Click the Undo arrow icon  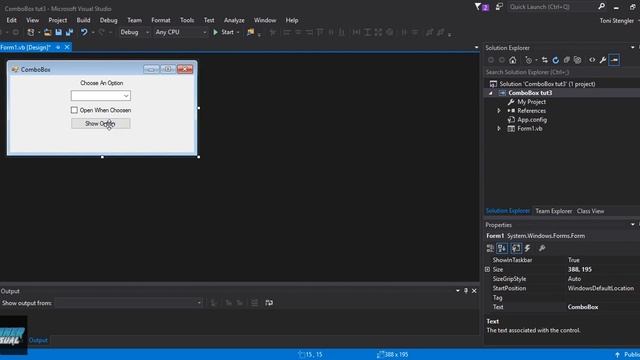[x=84, y=32]
